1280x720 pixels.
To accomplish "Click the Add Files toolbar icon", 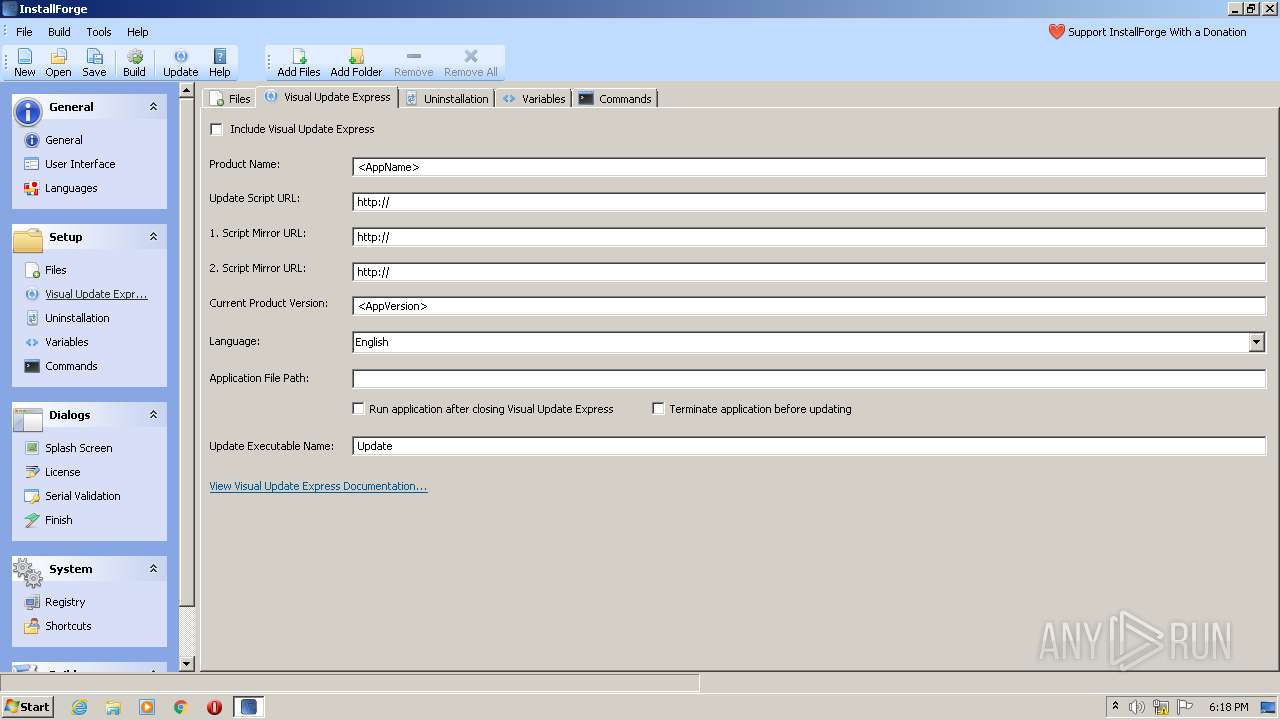I will [299, 62].
